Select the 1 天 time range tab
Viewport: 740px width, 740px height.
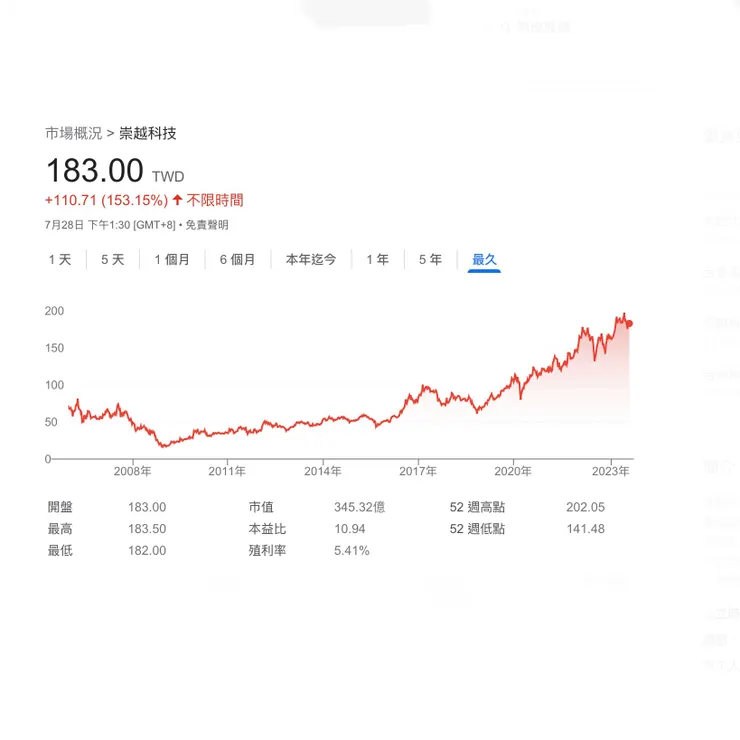pyautogui.click(x=60, y=260)
